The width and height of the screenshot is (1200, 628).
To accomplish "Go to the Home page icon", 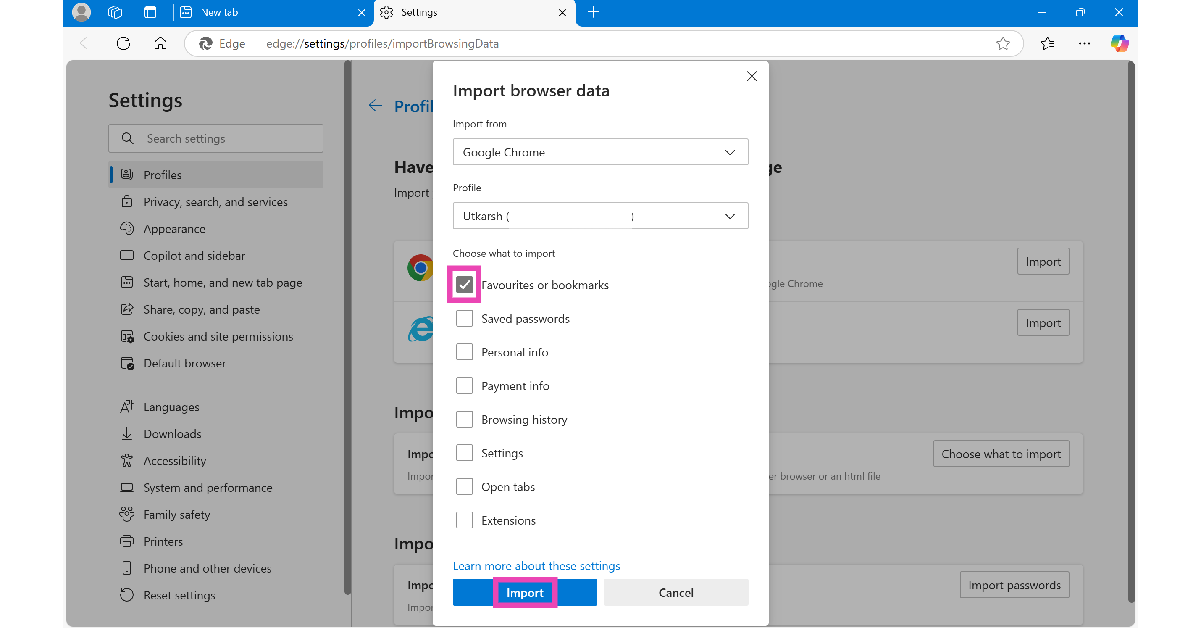I will point(160,44).
